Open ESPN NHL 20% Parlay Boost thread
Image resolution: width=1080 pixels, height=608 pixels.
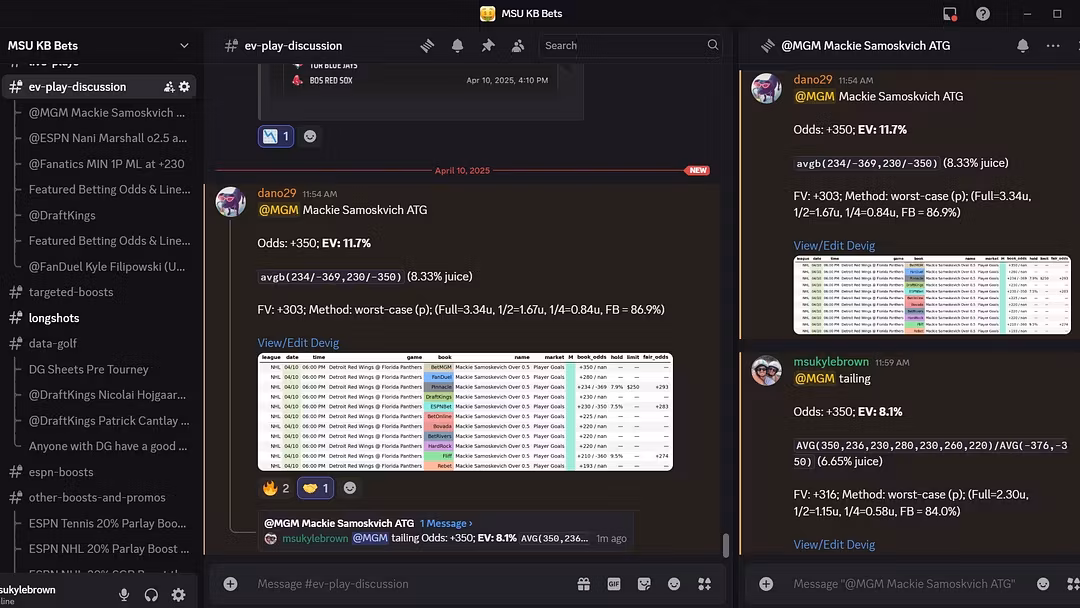pos(109,549)
